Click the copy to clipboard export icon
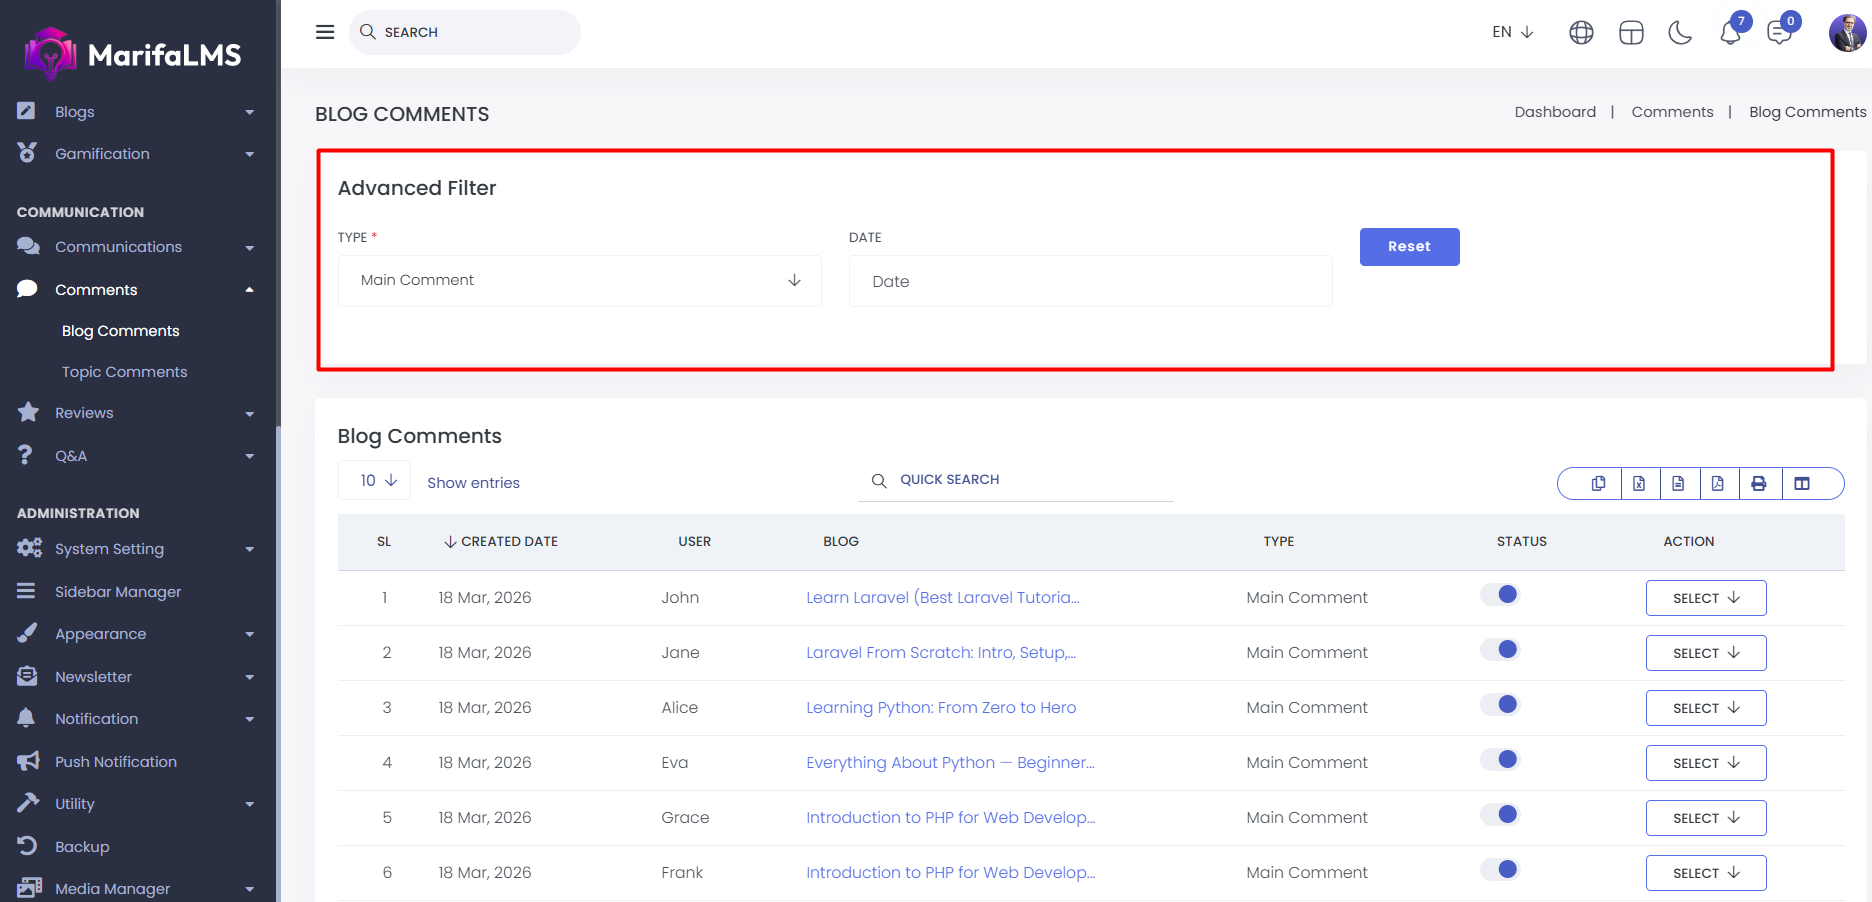 (x=1598, y=484)
